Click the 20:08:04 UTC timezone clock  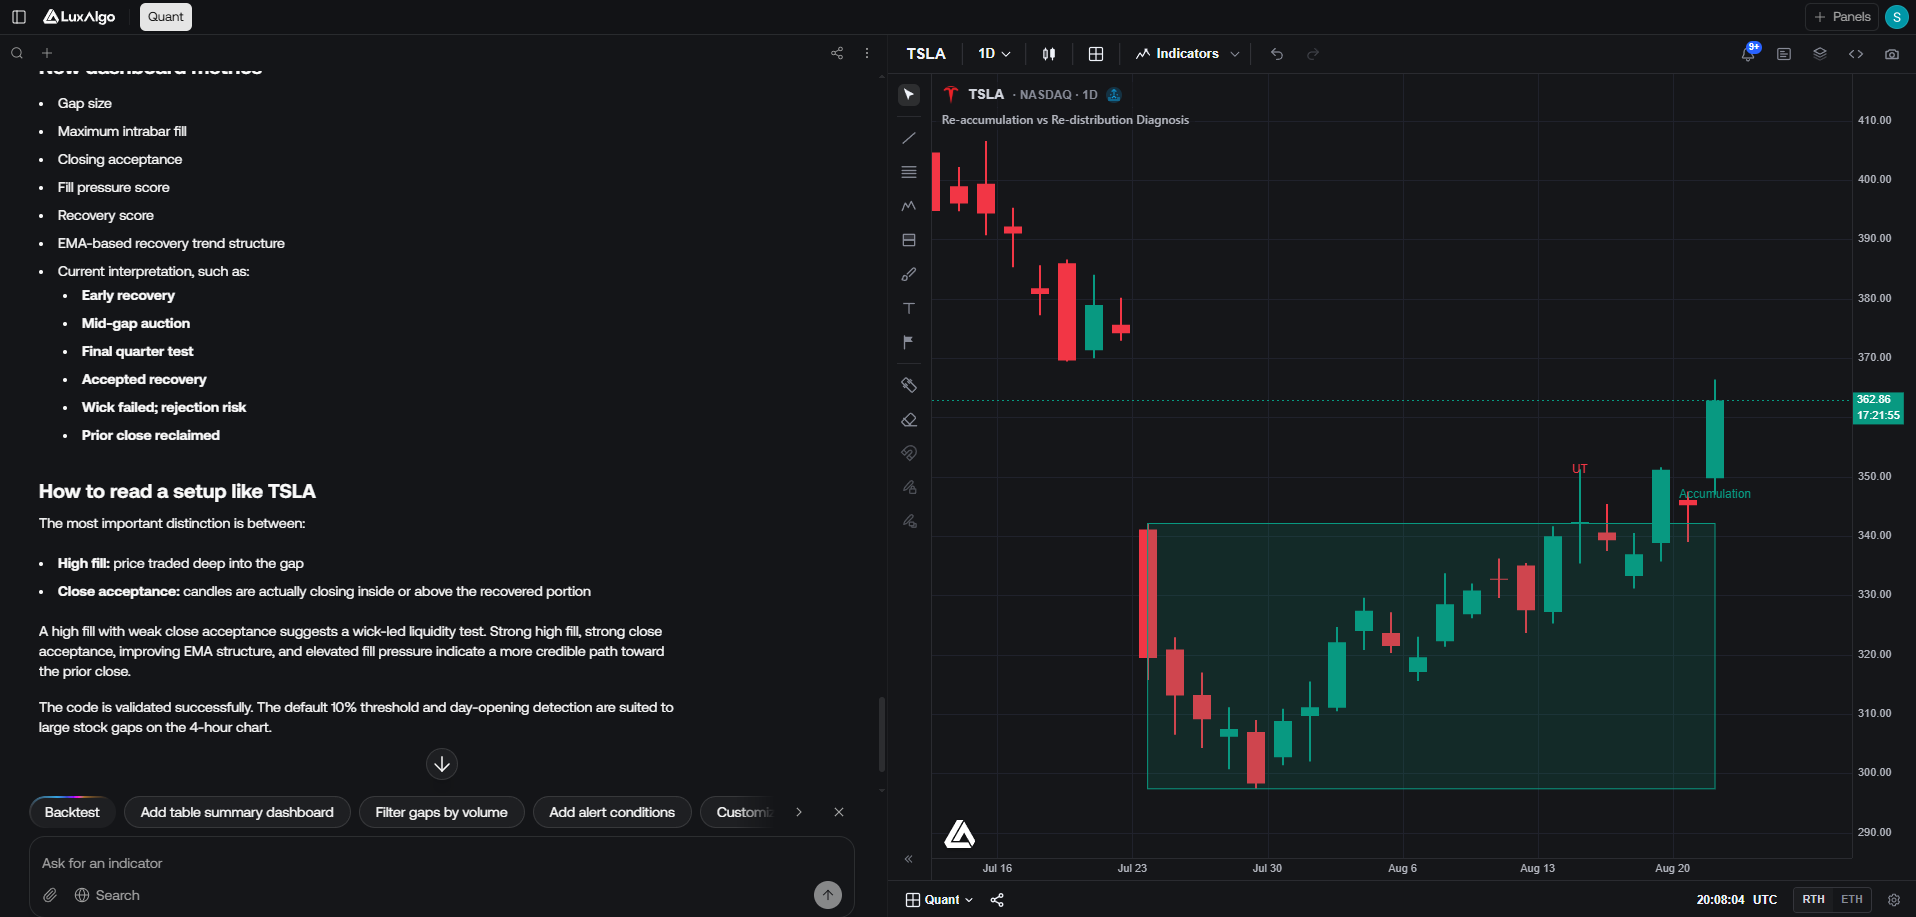pyautogui.click(x=1737, y=900)
